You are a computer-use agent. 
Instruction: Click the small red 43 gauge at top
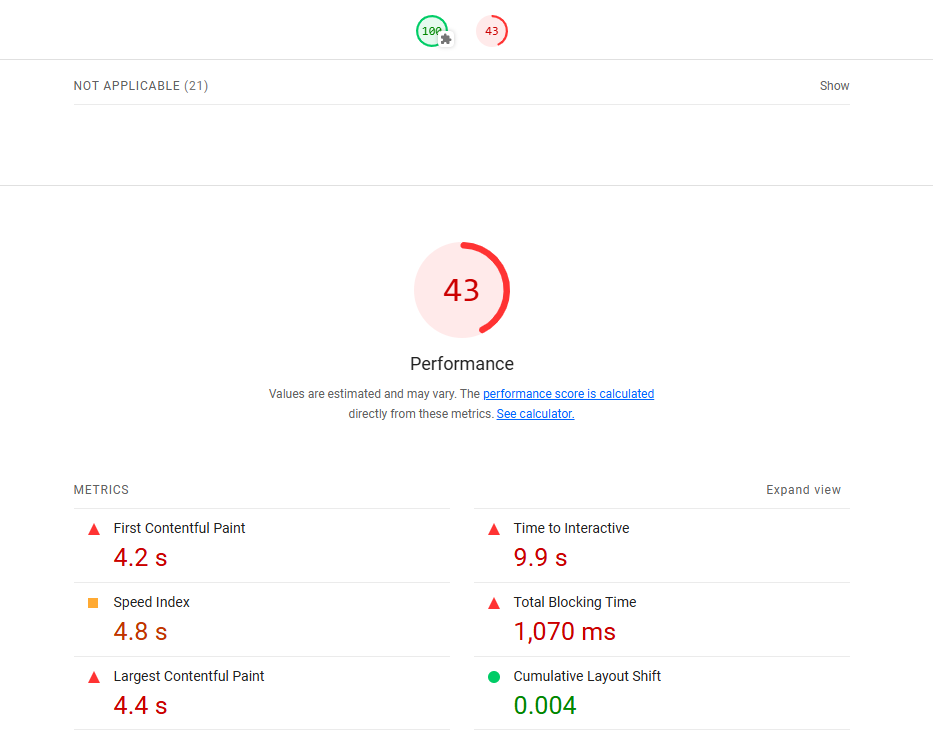pos(491,31)
